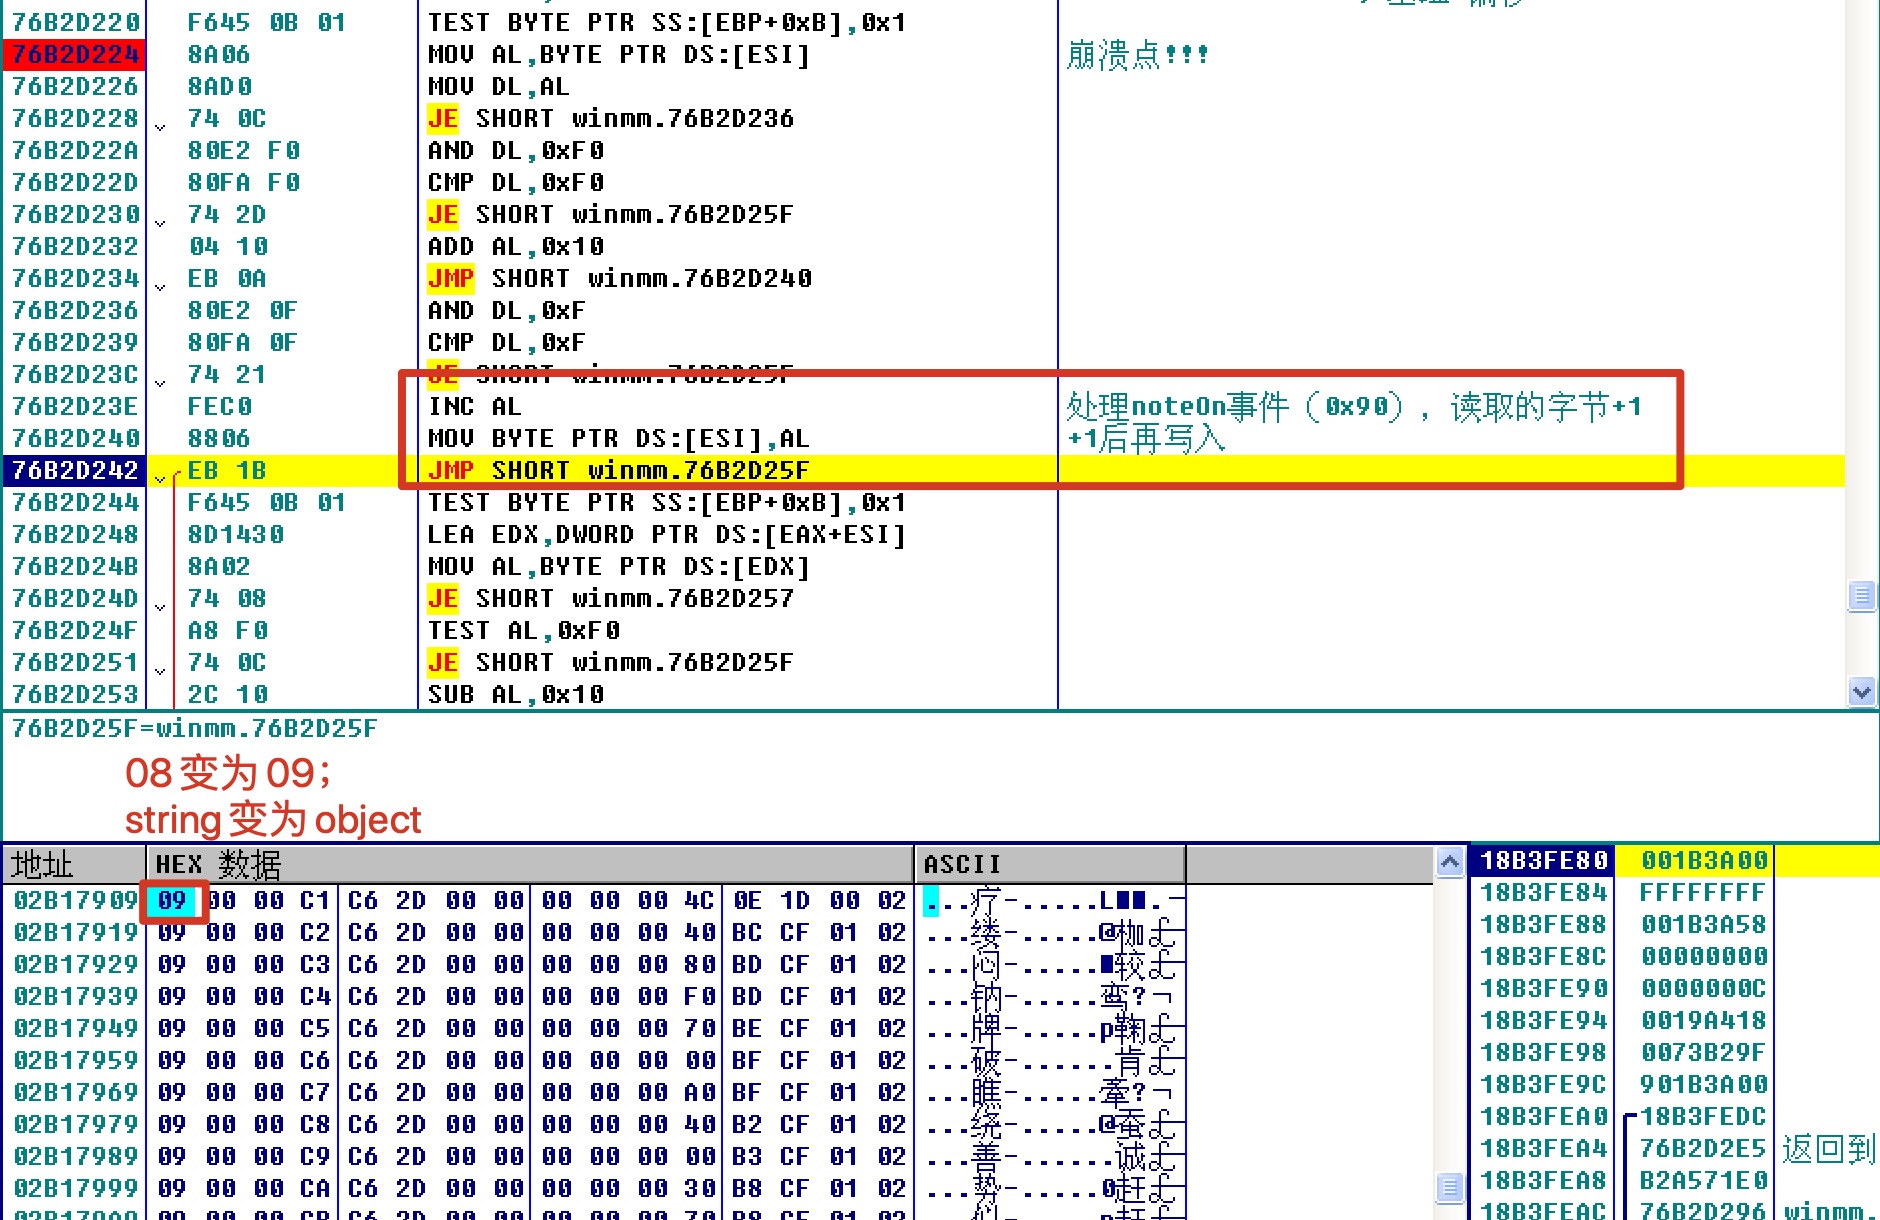
Task: Select opcode bytes FEC0 in hex column
Action: coord(219,407)
